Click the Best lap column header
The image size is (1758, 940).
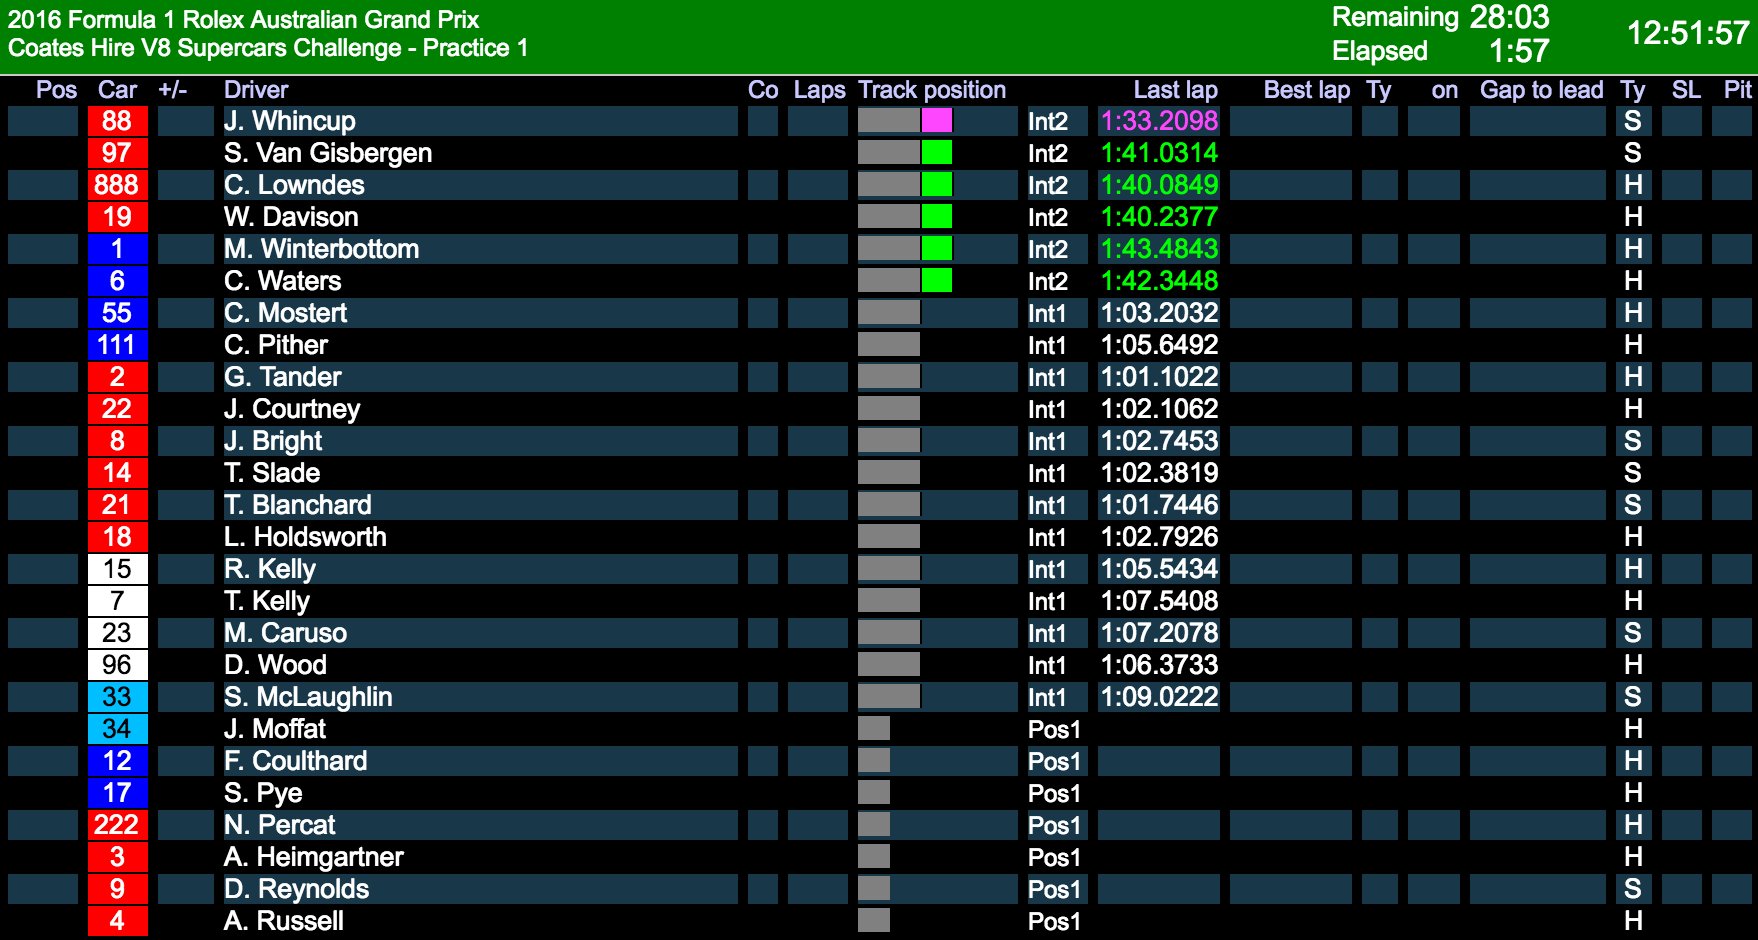[x=1307, y=90]
